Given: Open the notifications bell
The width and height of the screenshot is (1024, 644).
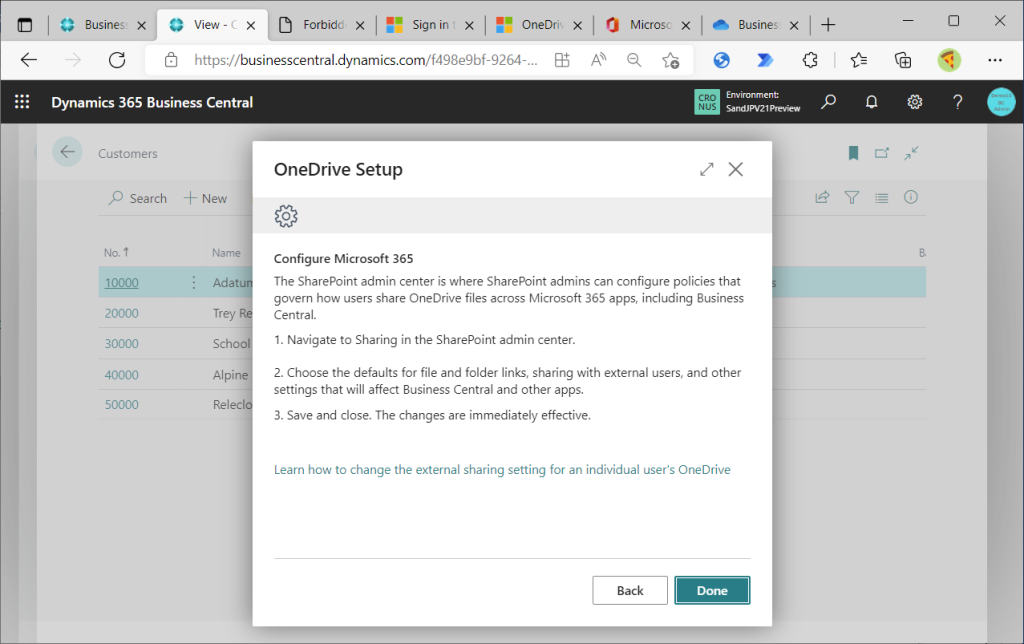Looking at the screenshot, I should click(871, 102).
